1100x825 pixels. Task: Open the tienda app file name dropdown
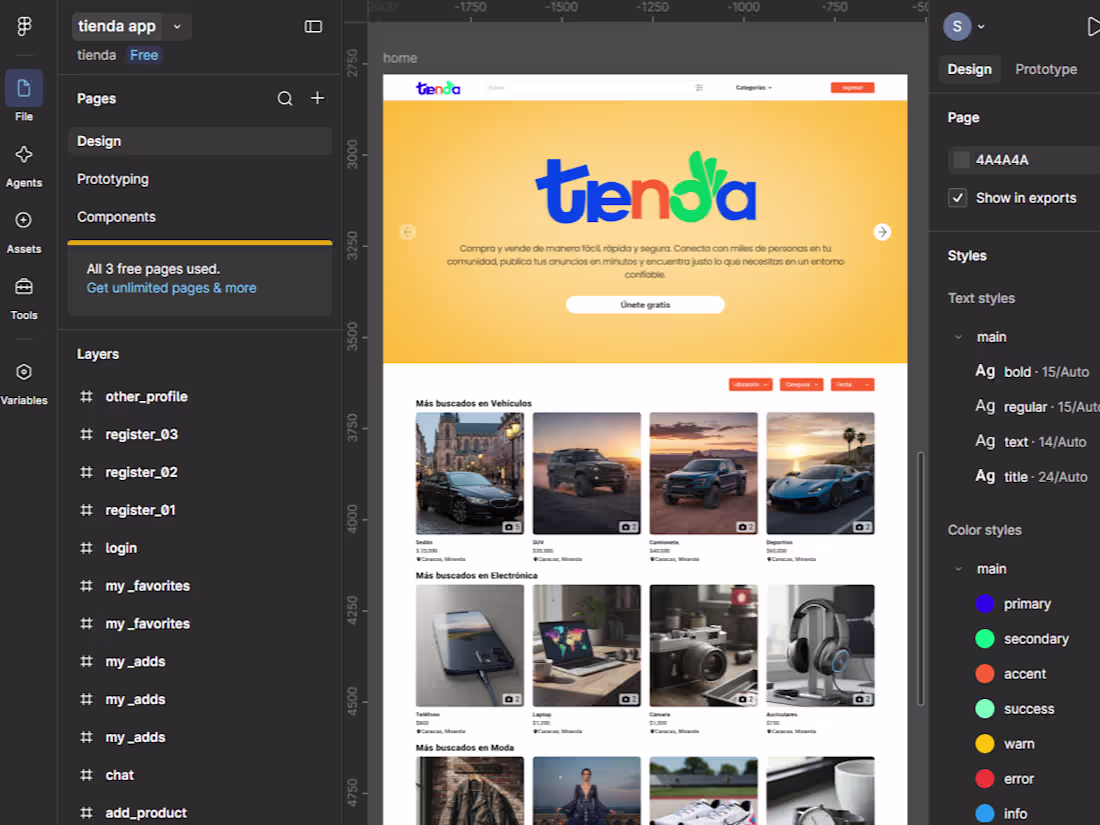point(177,27)
